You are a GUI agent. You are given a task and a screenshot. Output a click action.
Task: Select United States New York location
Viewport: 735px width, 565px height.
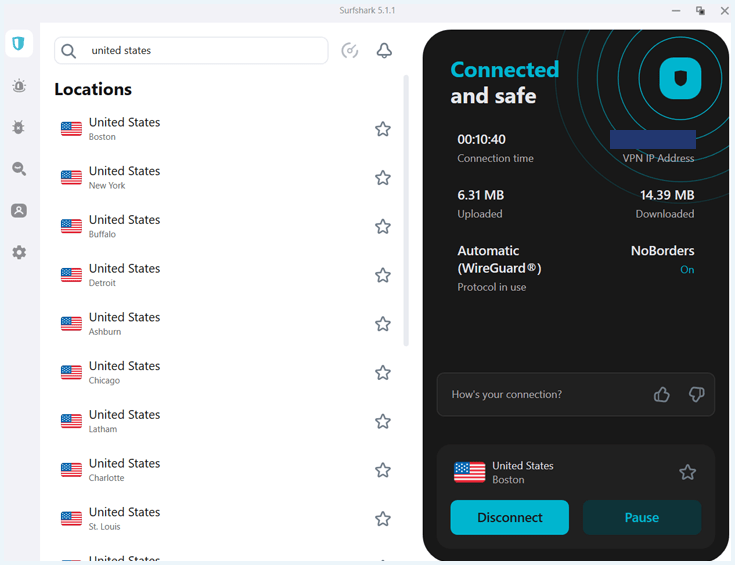point(225,178)
